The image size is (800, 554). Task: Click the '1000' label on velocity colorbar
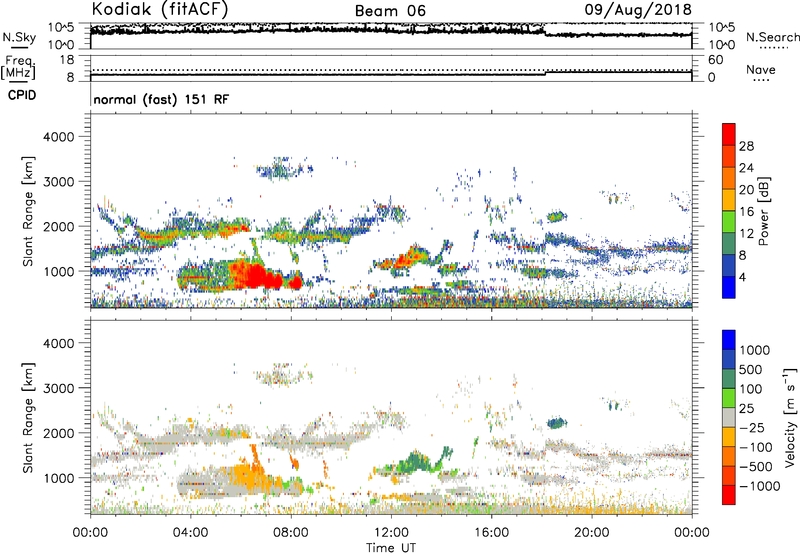tap(755, 350)
